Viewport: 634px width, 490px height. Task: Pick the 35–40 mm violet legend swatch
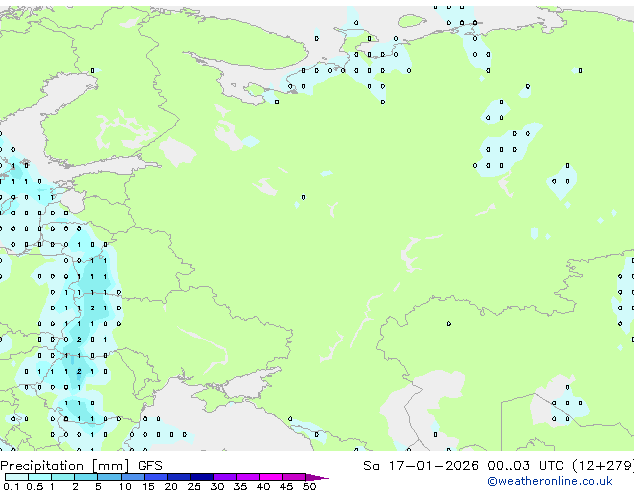[248, 477]
